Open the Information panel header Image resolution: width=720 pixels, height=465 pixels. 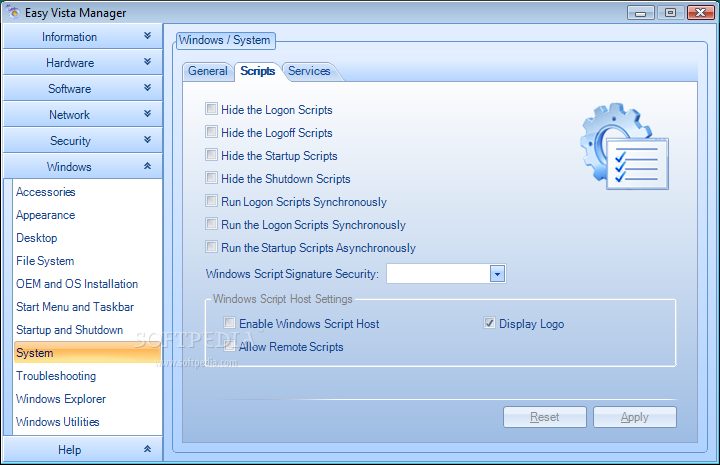pyautogui.click(x=83, y=36)
